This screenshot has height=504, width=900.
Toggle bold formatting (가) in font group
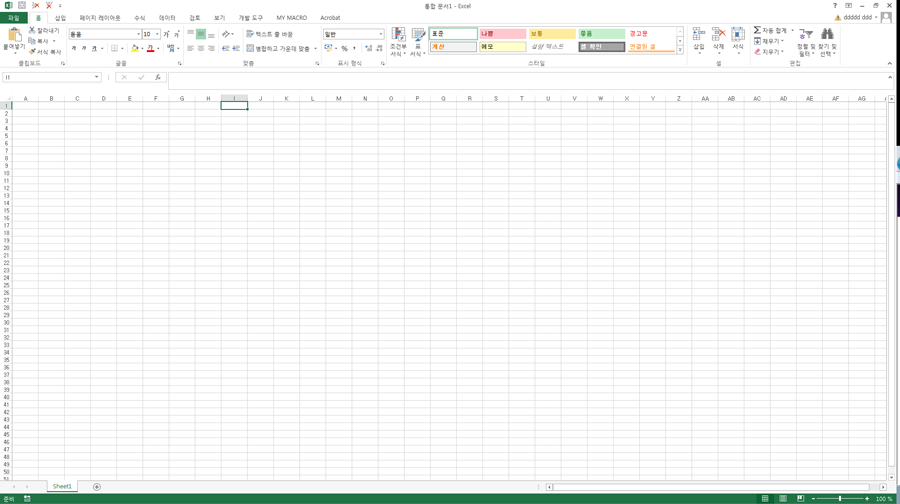(73, 49)
